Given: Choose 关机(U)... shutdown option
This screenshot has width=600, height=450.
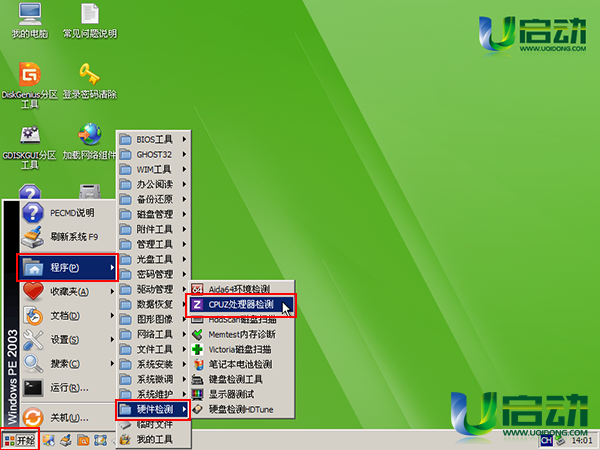Looking at the screenshot, I should click(x=68, y=417).
